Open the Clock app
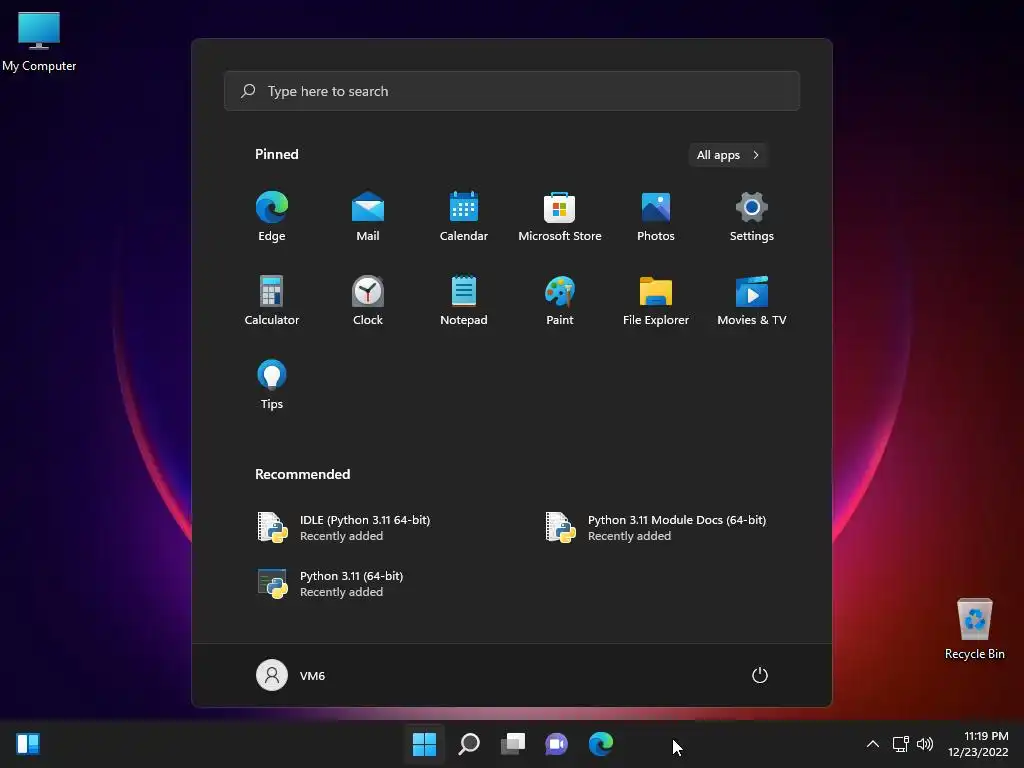The image size is (1024, 768). tap(368, 300)
